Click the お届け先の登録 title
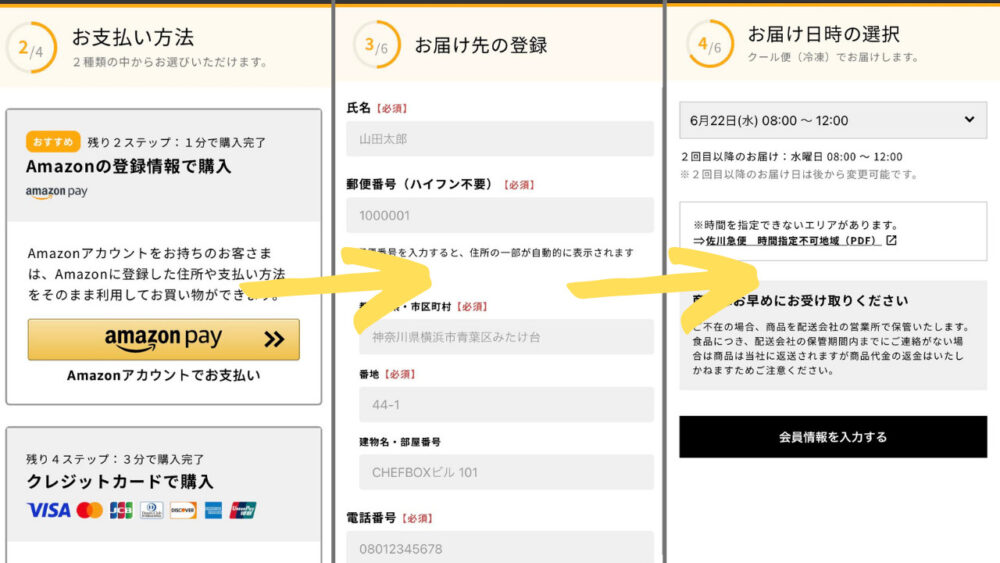Screen dimensions: 1000x563 pos(481,45)
